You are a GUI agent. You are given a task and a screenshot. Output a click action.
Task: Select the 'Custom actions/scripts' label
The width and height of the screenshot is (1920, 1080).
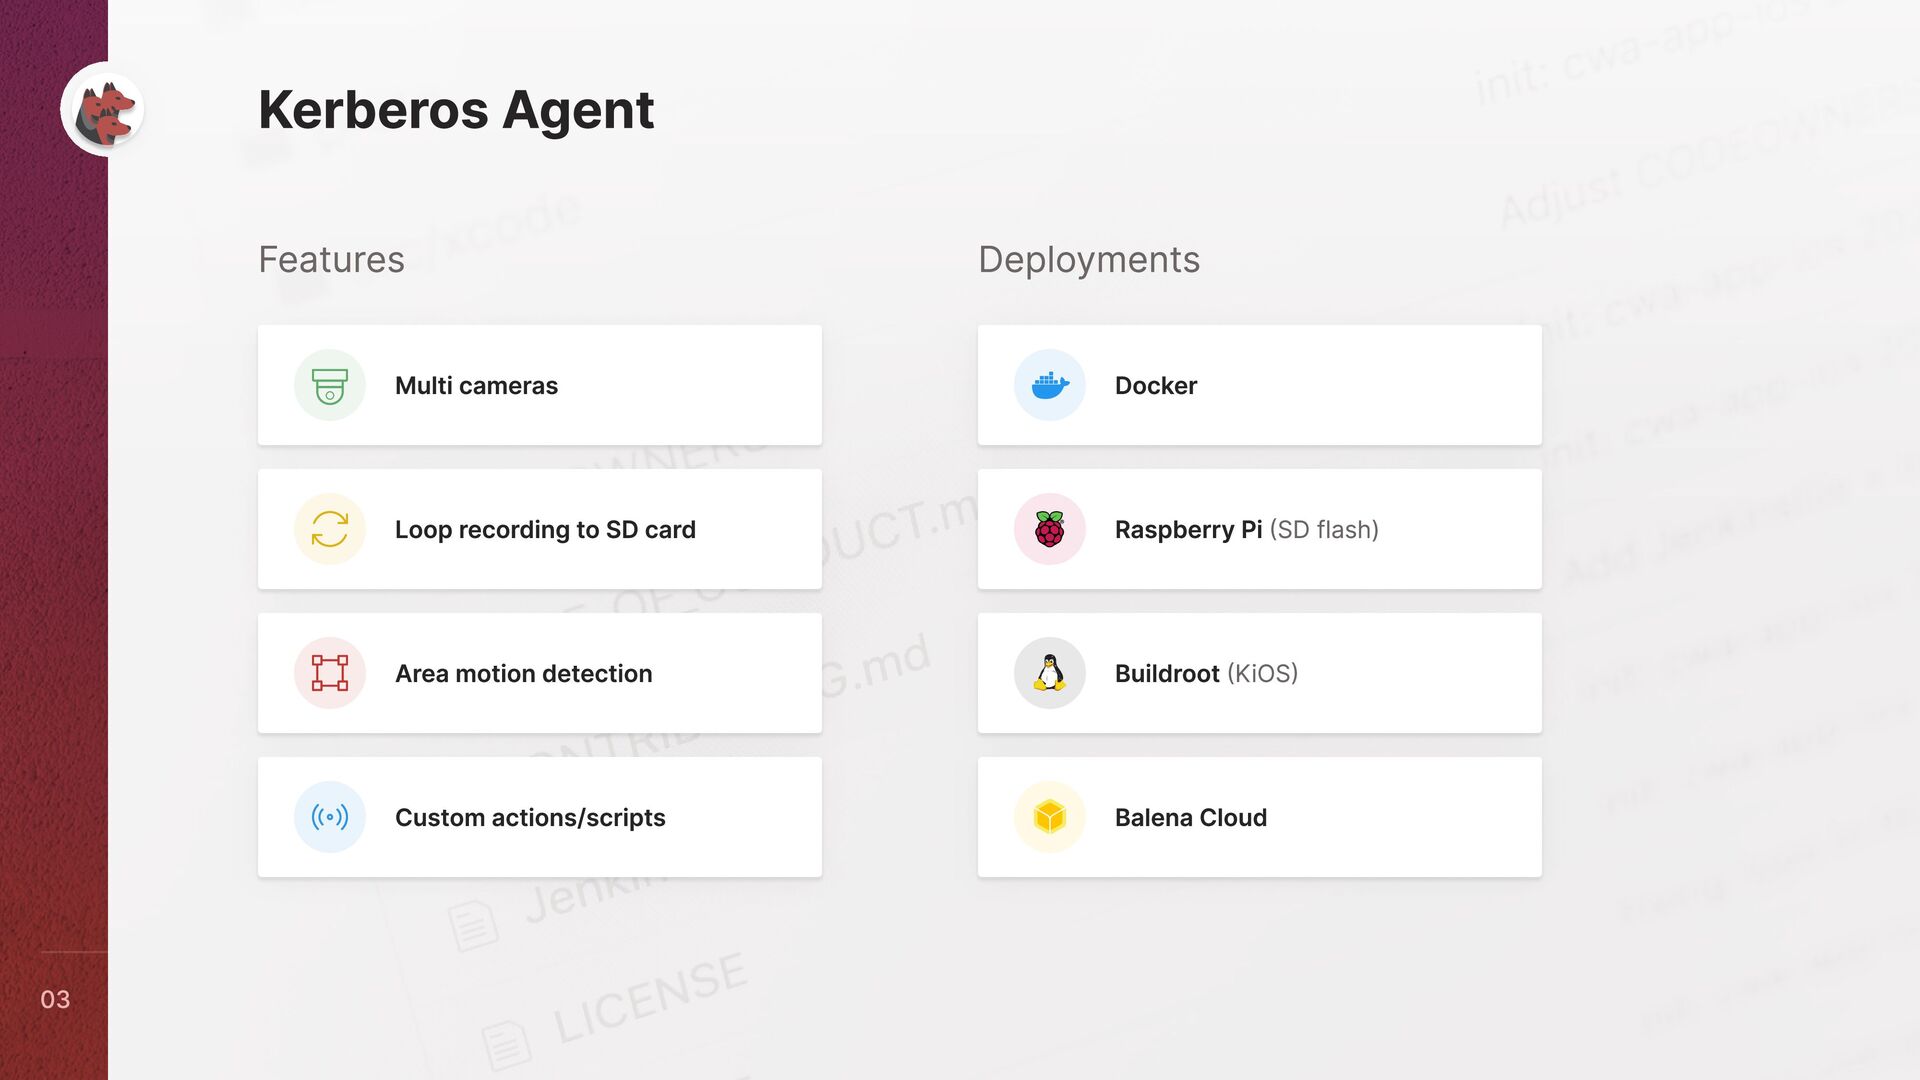tap(530, 818)
